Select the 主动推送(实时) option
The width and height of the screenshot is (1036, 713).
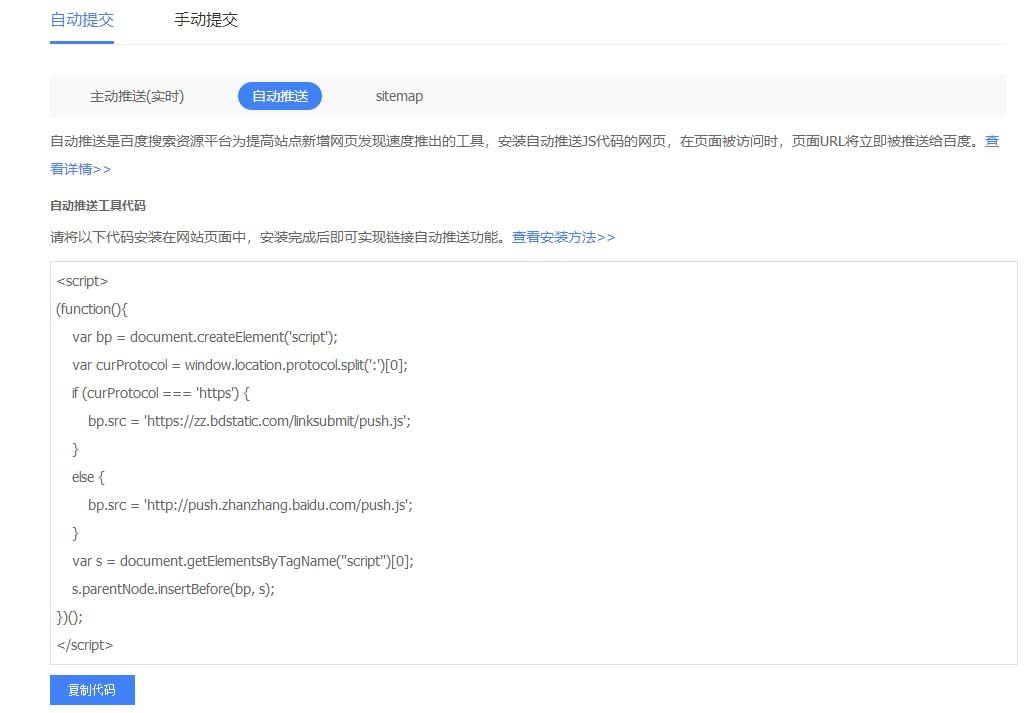point(137,96)
